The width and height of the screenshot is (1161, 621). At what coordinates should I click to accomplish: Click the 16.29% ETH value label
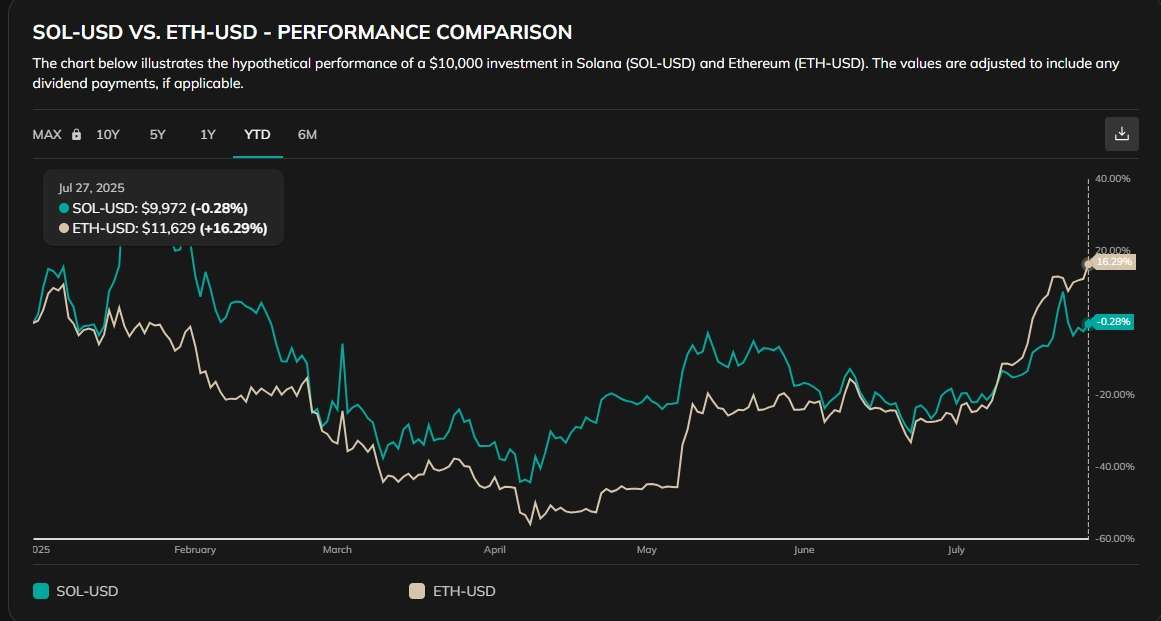1113,262
